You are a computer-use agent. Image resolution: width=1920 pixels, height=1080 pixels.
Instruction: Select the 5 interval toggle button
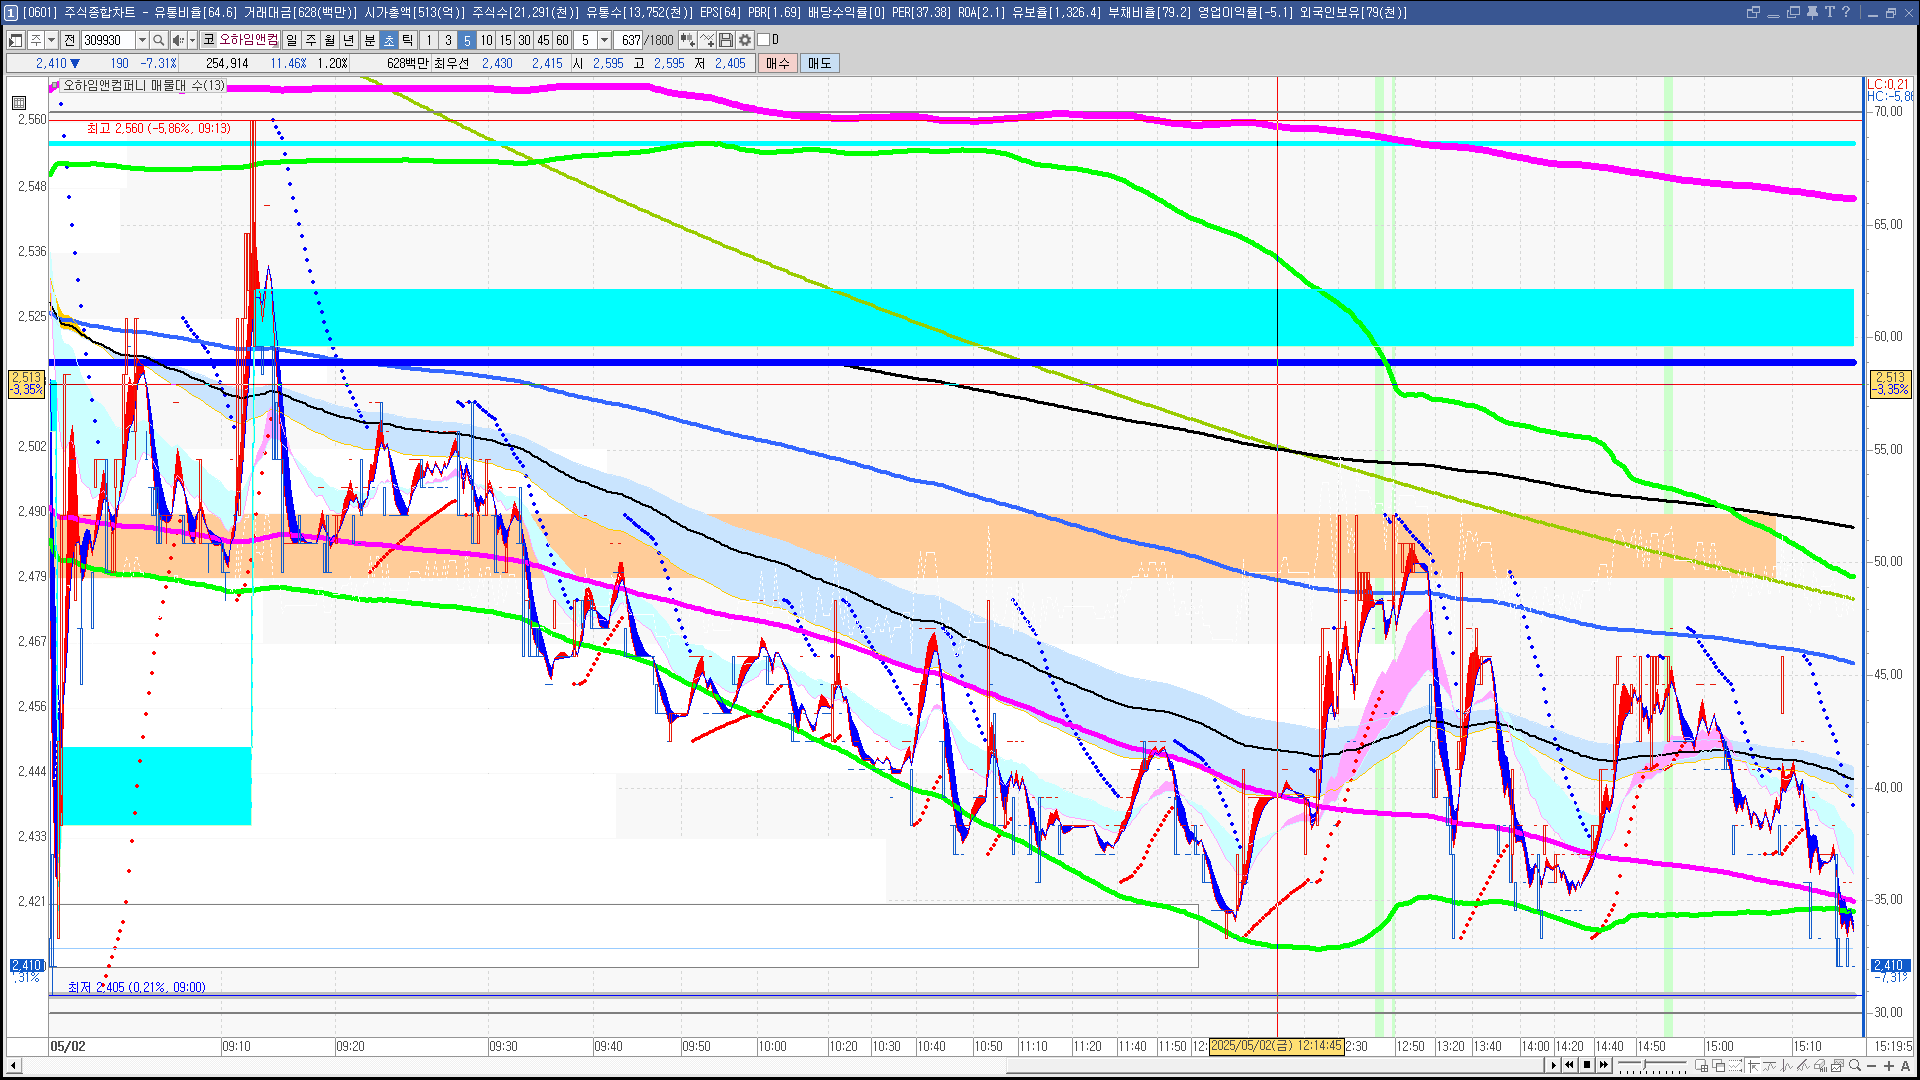(x=466, y=40)
